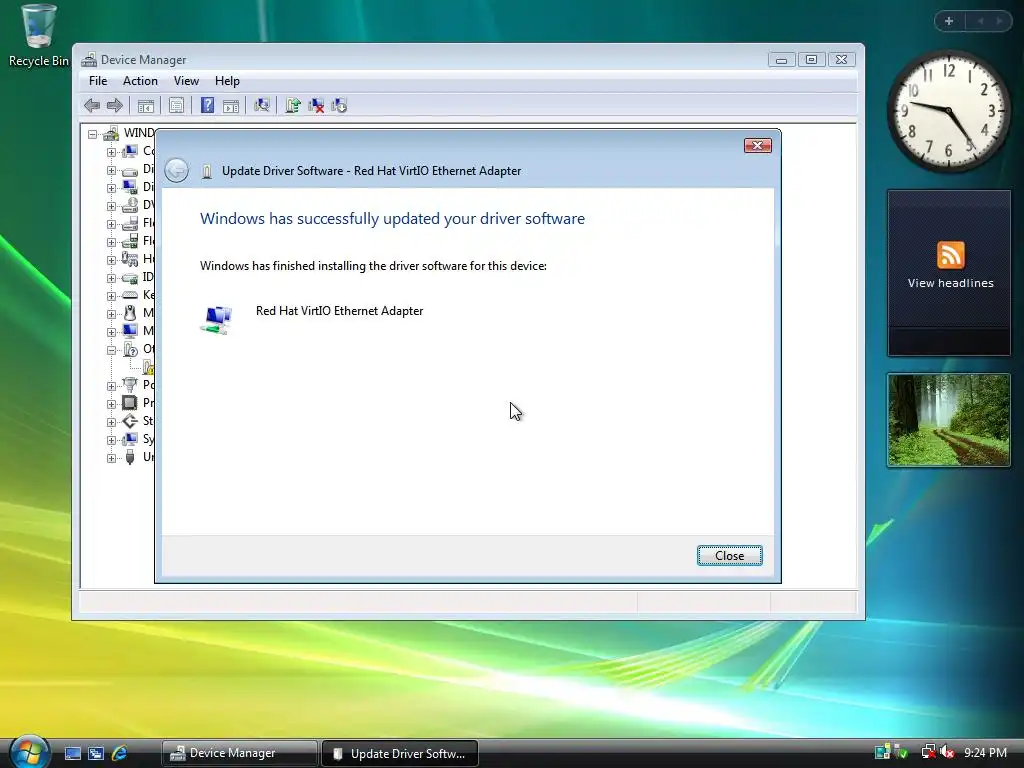Open Properties from the Device Manager toolbar
Image resolution: width=1024 pixels, height=768 pixels.
pos(176,105)
